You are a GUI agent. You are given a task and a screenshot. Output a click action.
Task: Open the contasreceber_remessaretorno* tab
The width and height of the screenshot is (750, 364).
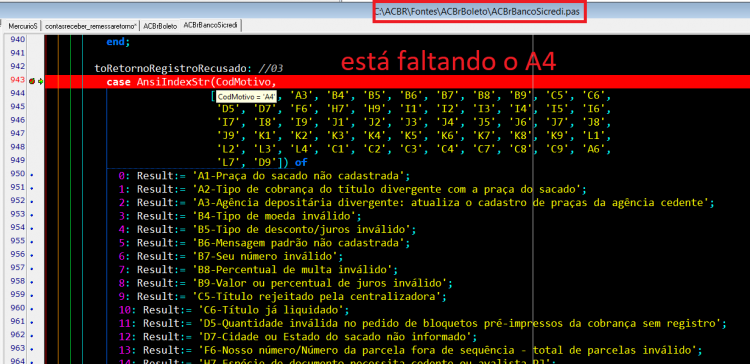[91, 25]
